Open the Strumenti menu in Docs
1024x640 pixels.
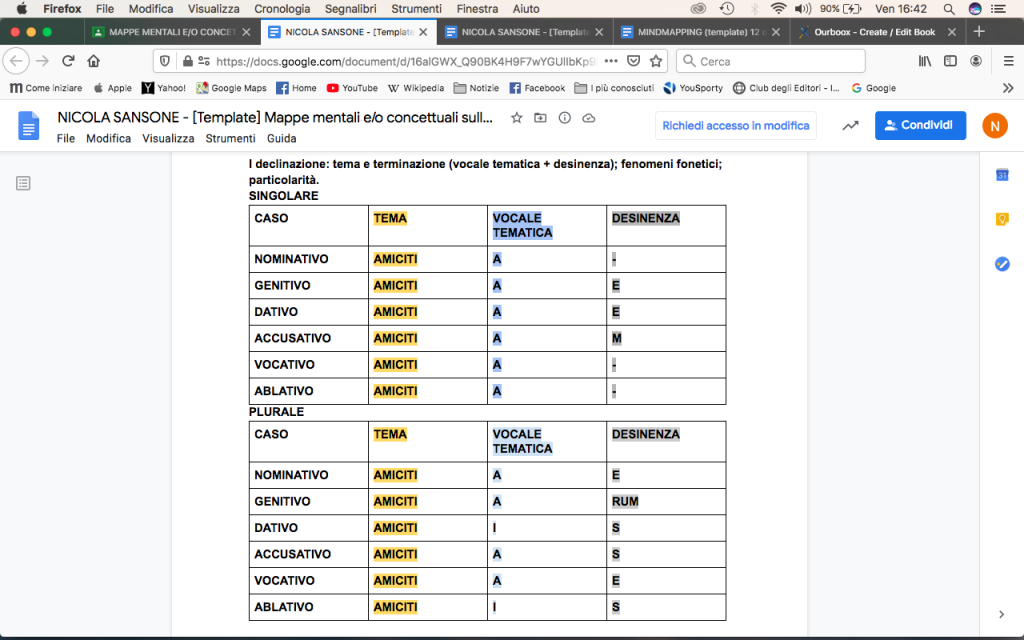(x=230, y=139)
